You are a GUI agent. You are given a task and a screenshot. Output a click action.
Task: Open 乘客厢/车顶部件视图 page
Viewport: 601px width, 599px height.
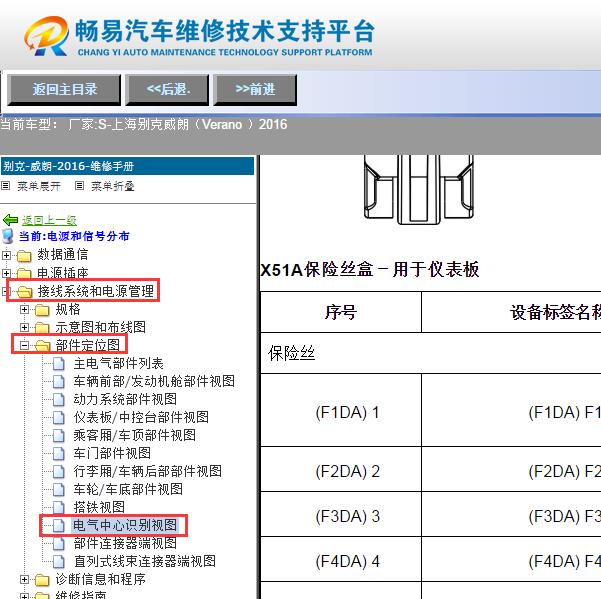click(135, 435)
